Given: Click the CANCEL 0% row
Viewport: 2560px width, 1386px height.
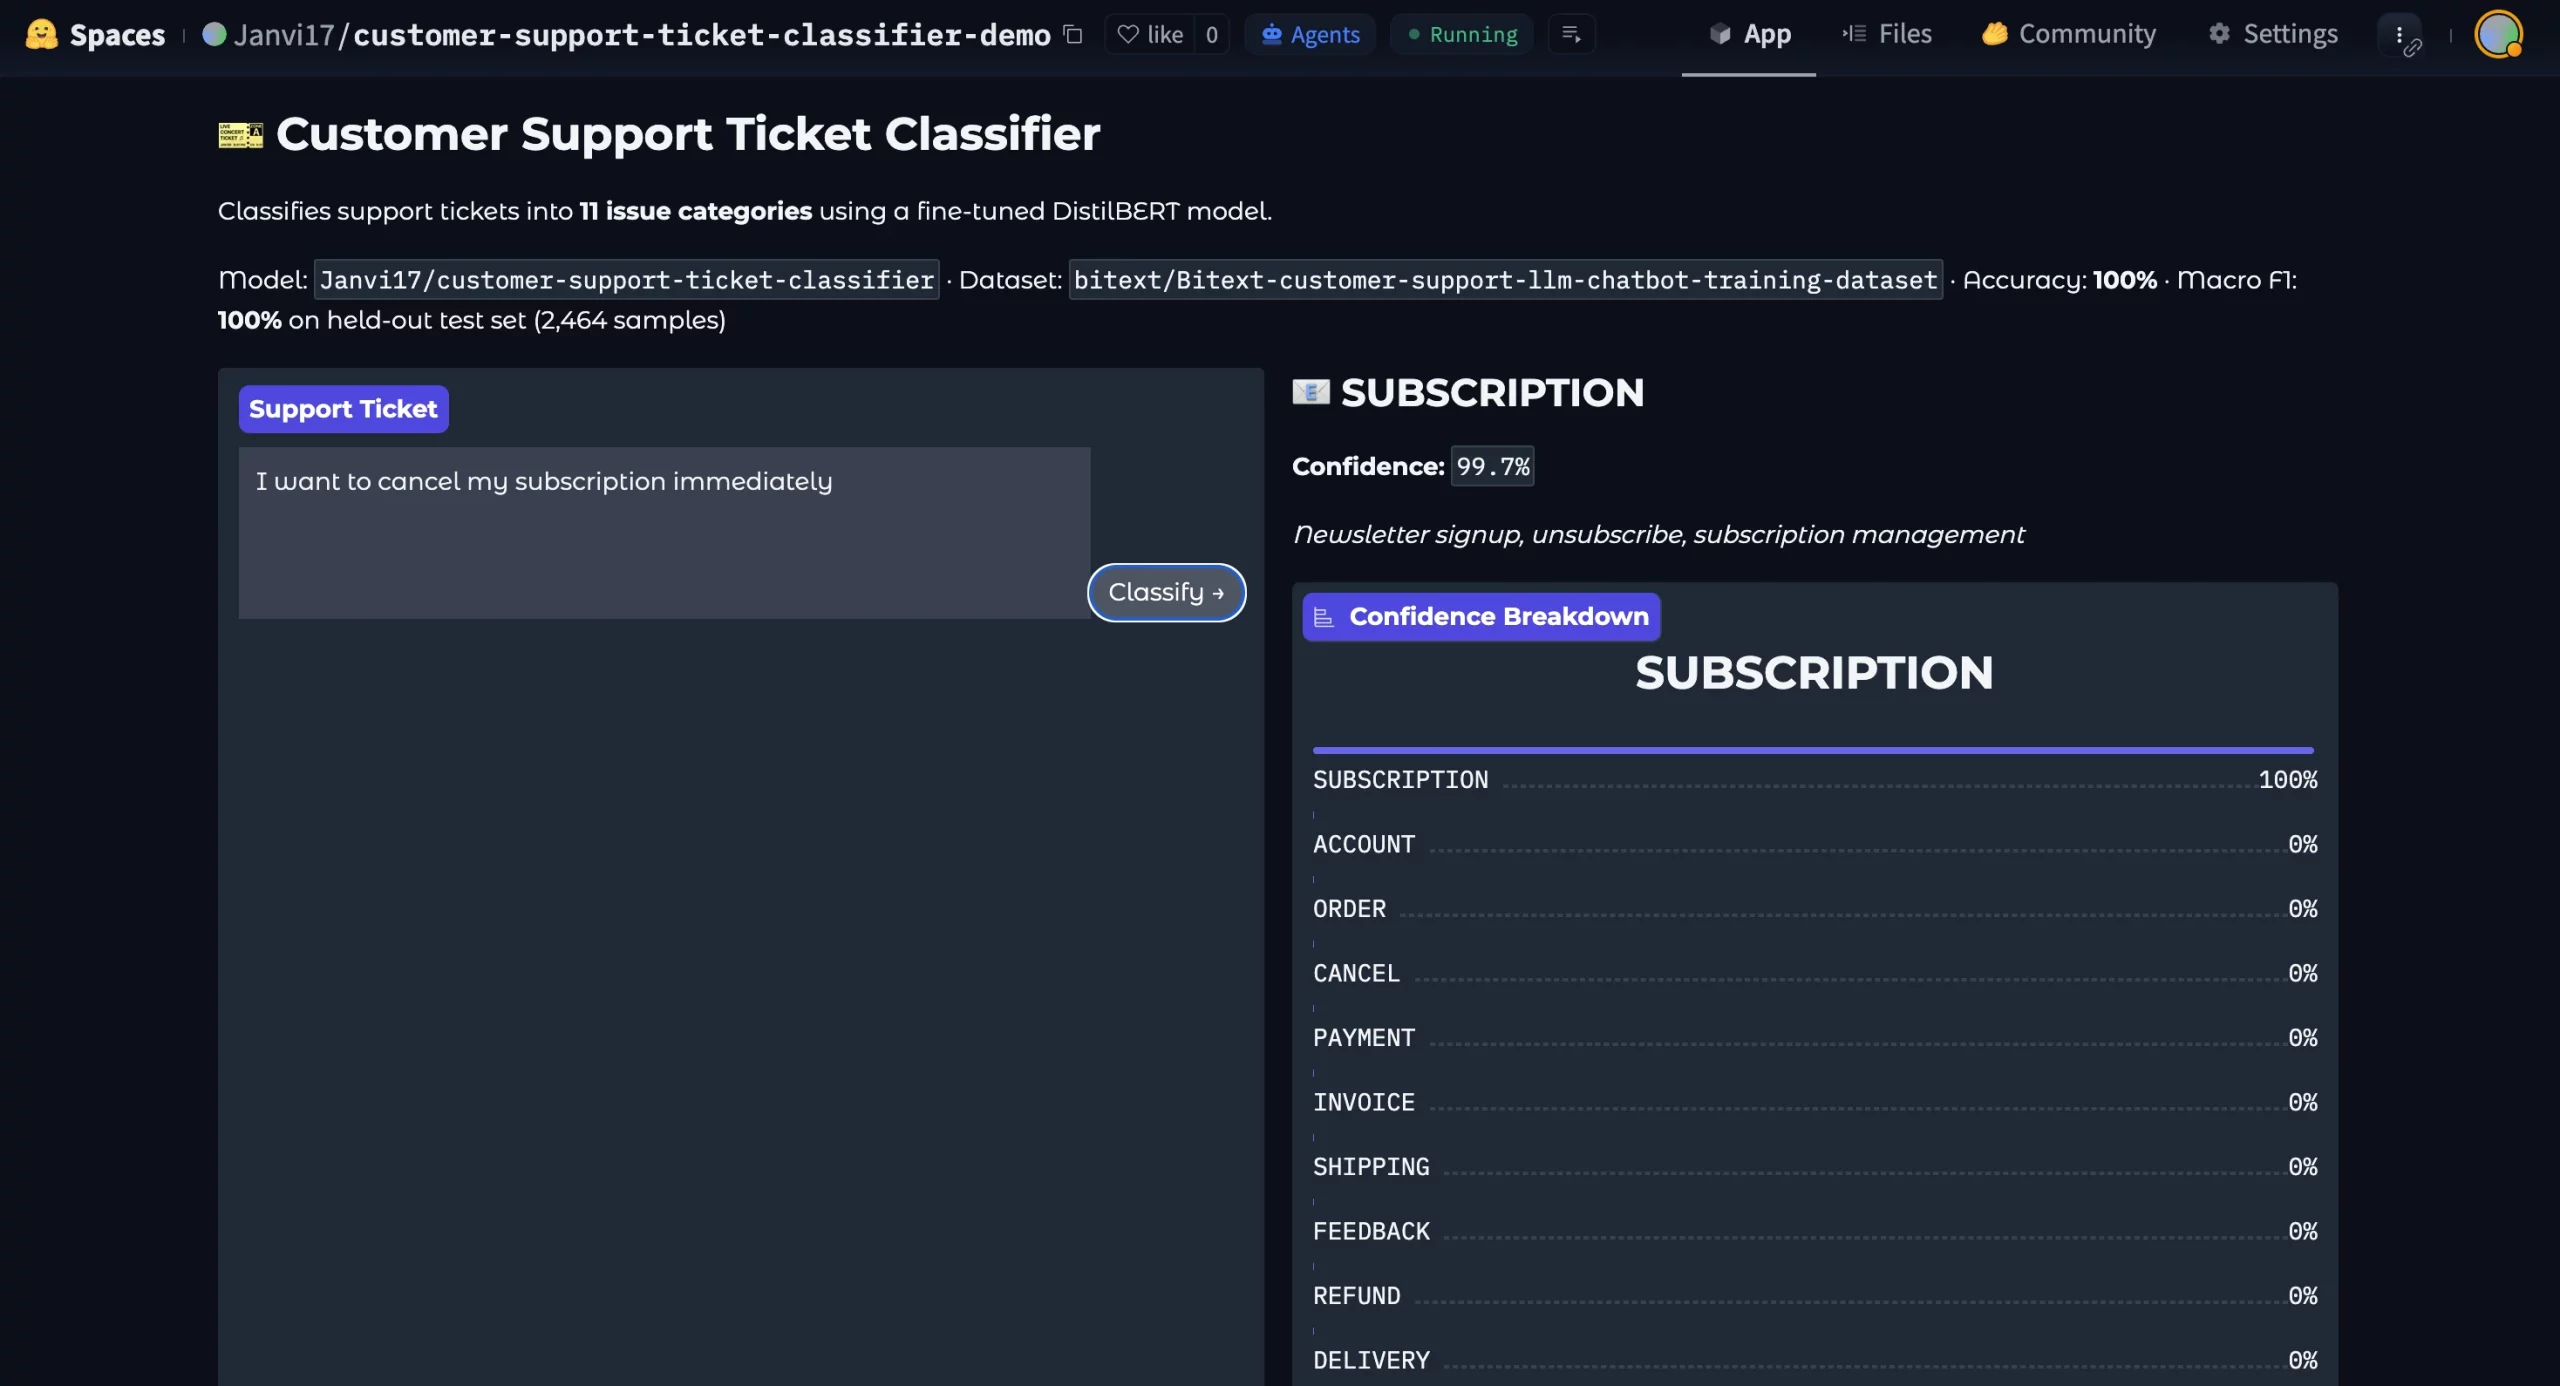Looking at the screenshot, I should 1815,973.
